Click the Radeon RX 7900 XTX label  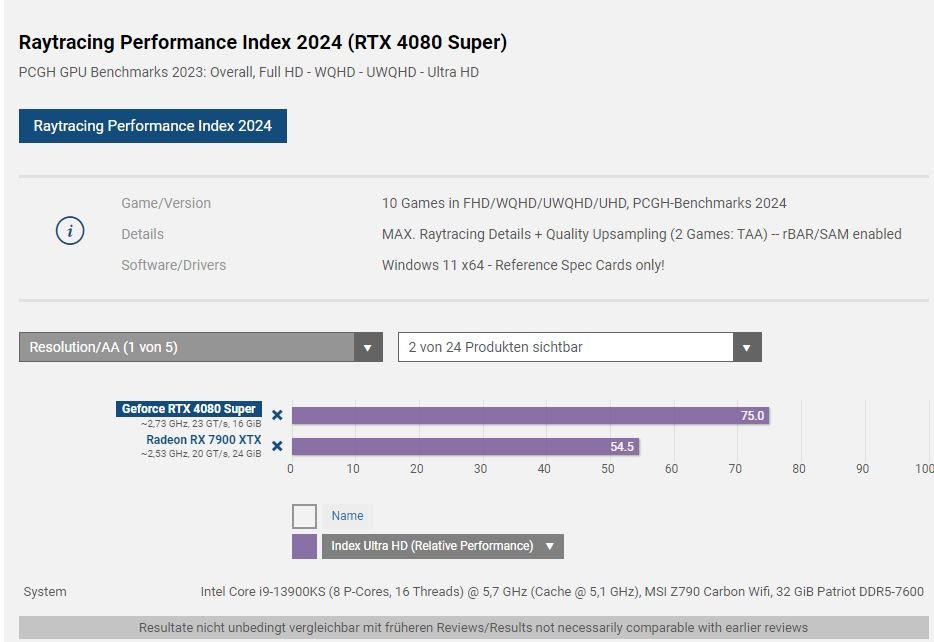point(204,440)
